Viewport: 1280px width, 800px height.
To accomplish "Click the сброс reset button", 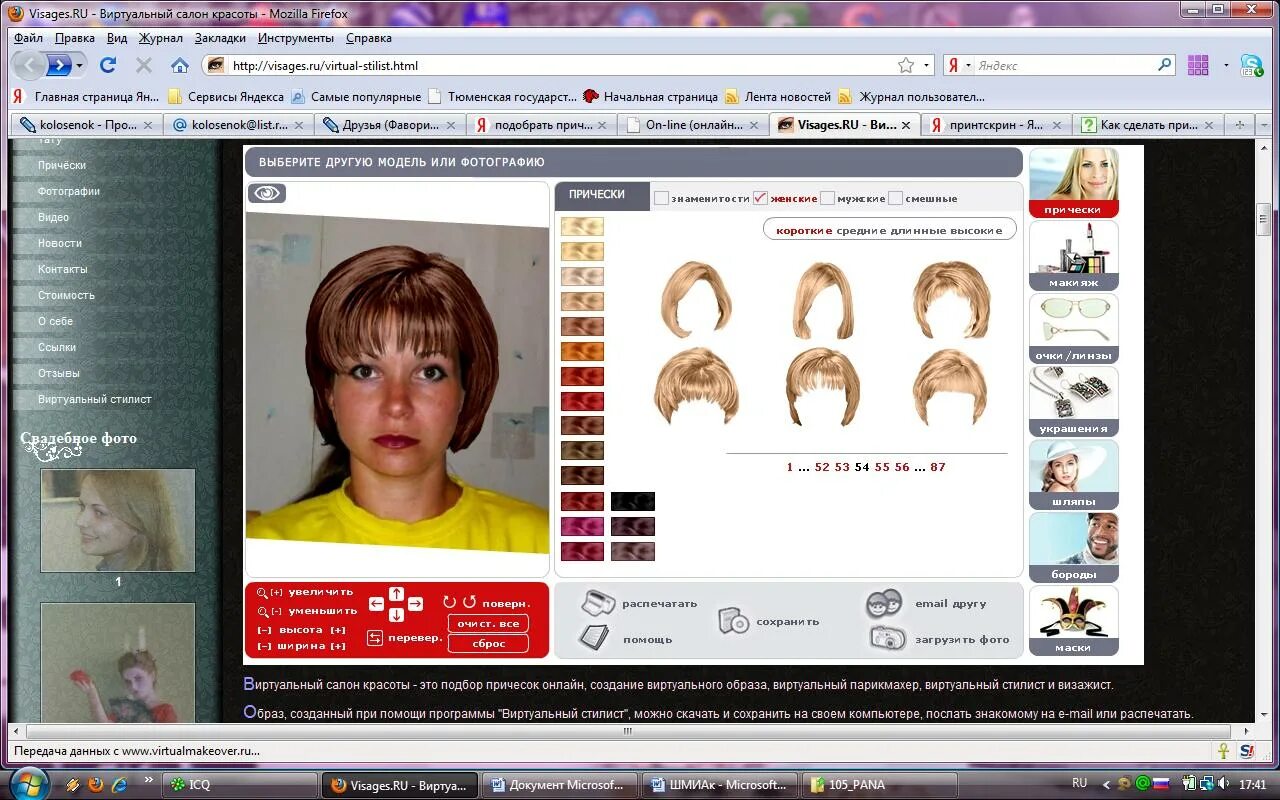I will click(x=488, y=643).
